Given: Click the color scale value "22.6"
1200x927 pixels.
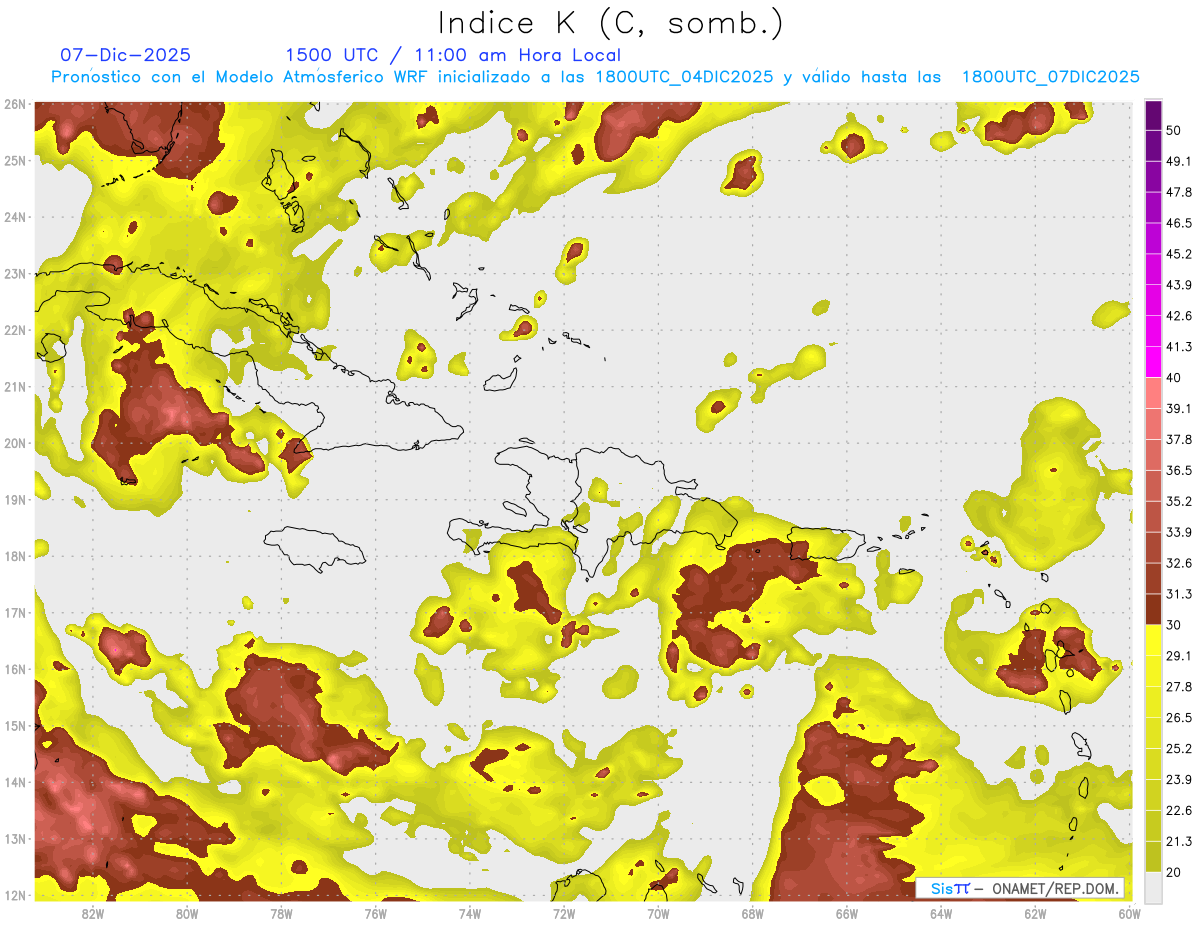Looking at the screenshot, I should coord(1178,810).
